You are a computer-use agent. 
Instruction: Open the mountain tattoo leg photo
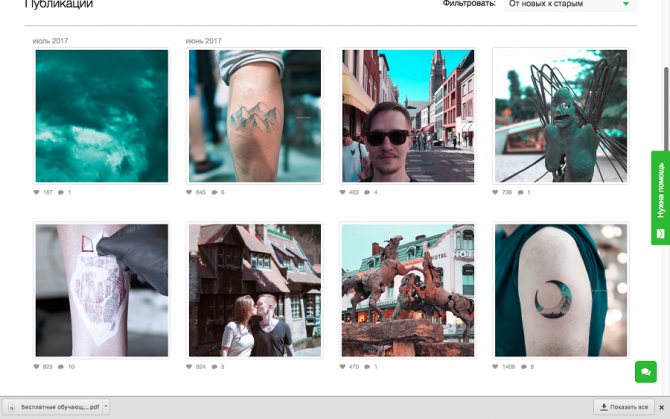pyautogui.click(x=255, y=116)
